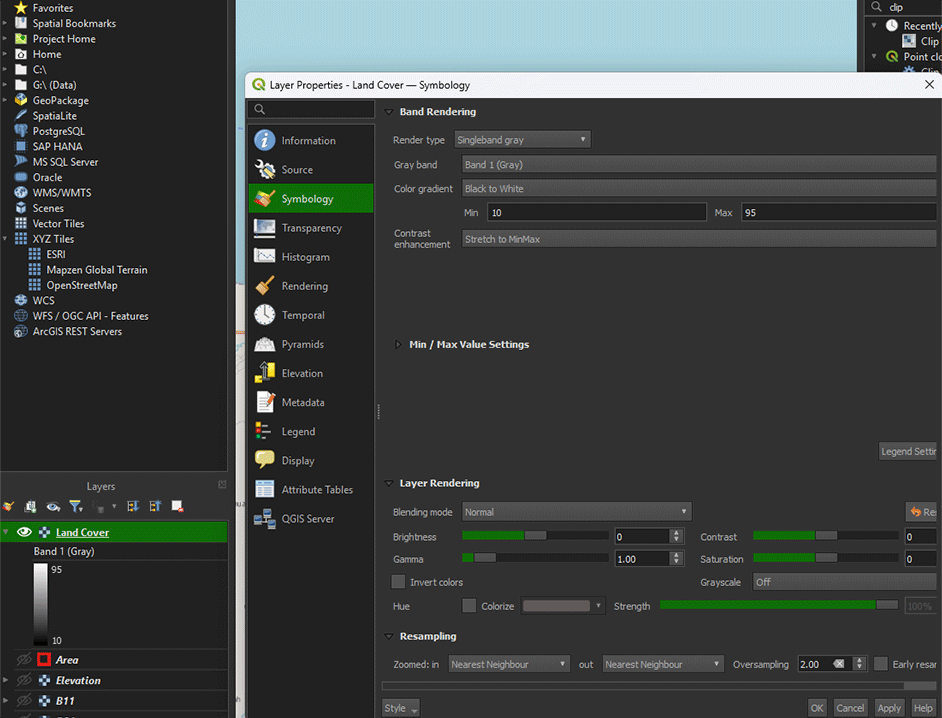The height and width of the screenshot is (718, 942).
Task: Hide the Land Cover layer
Action: (25, 532)
